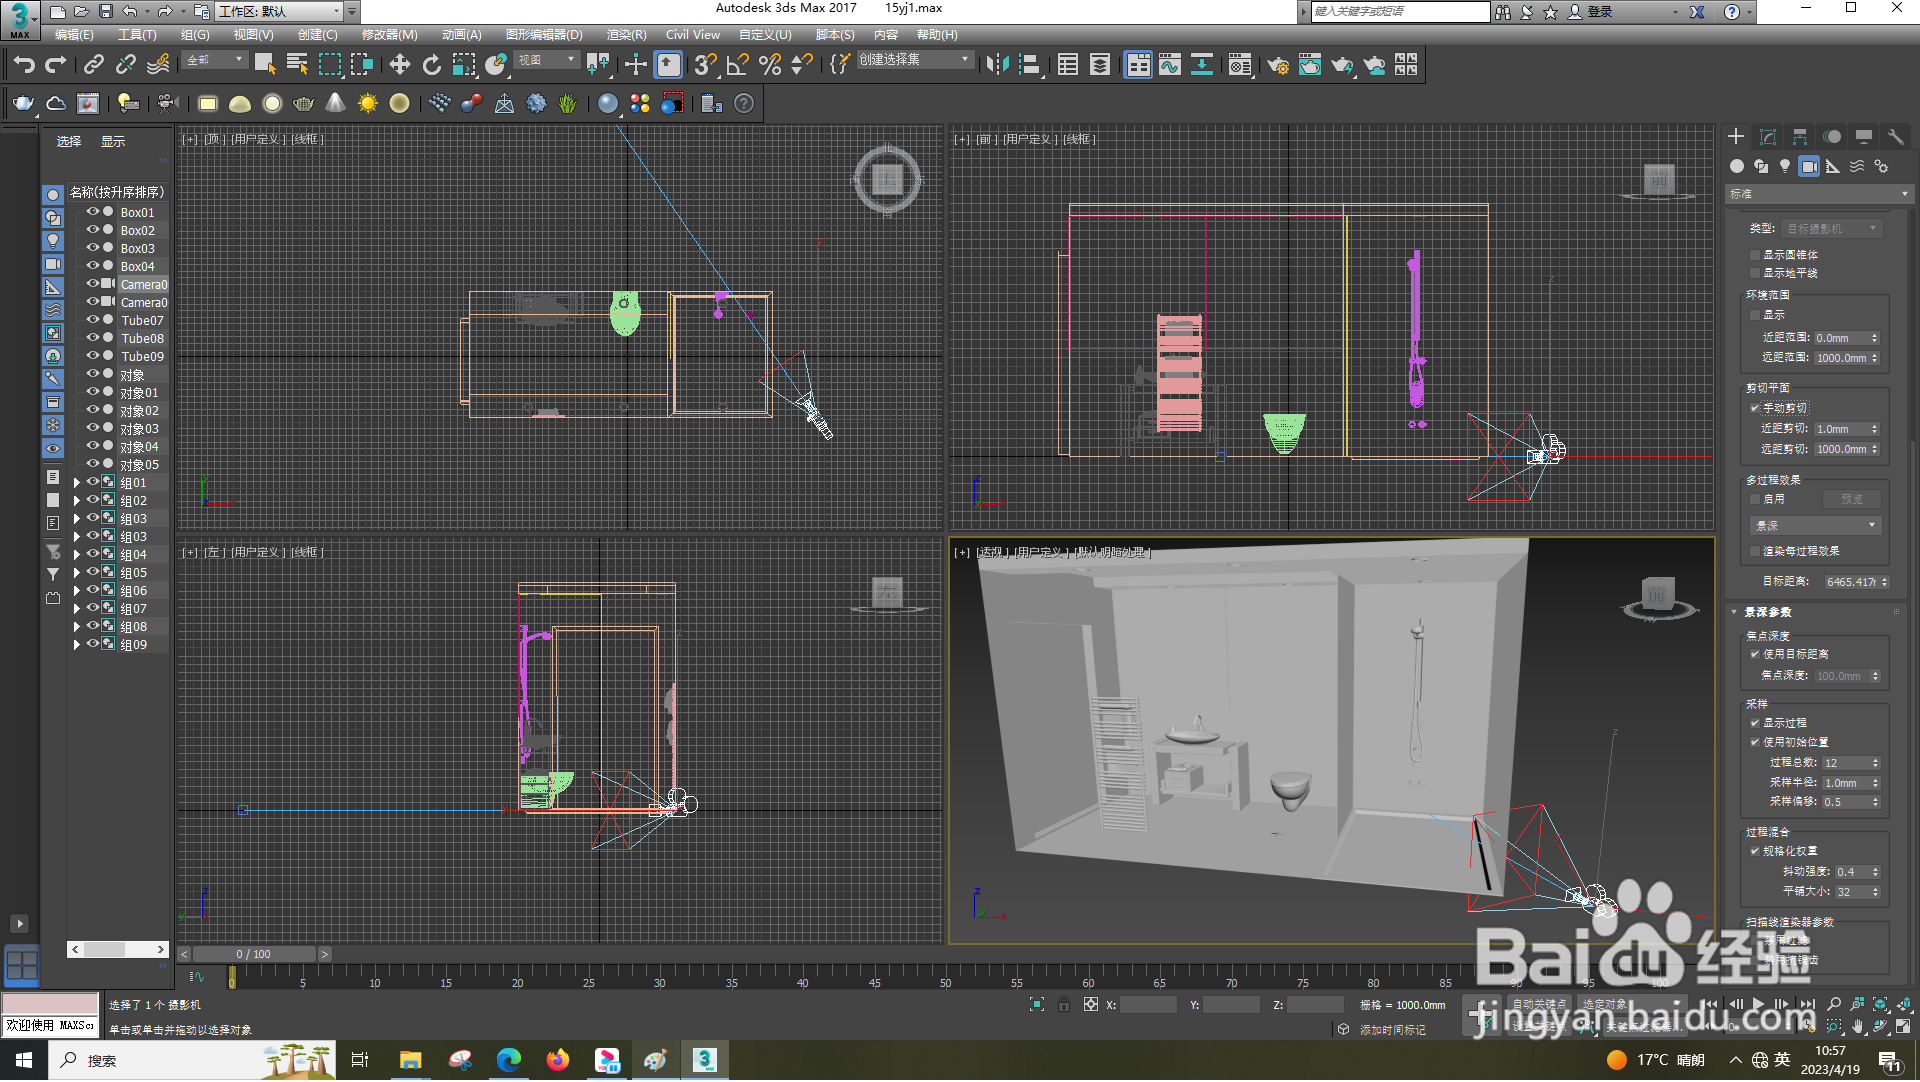Open the 渲染(R) menu

pos(626,35)
